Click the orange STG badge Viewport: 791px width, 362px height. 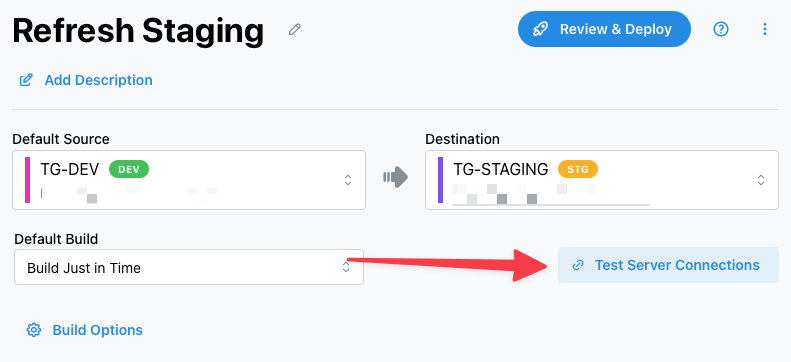578,169
